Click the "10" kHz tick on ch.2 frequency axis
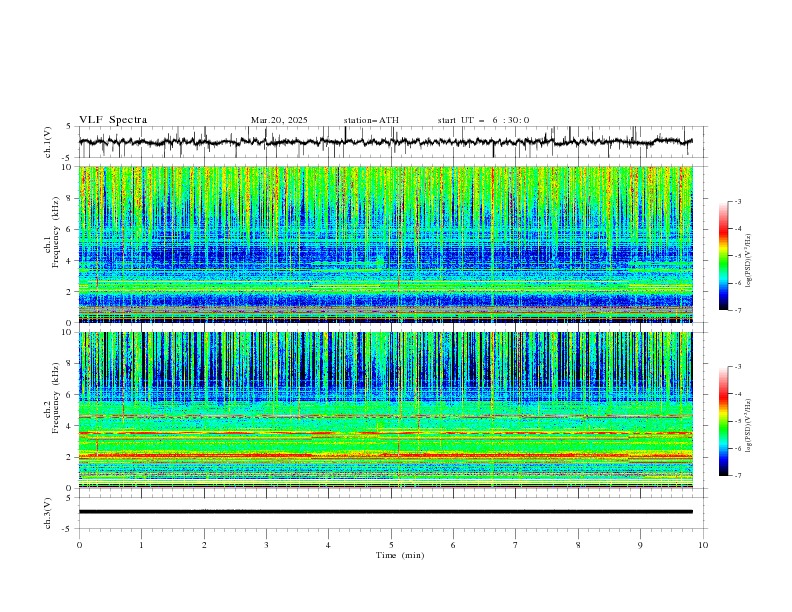 68,332
